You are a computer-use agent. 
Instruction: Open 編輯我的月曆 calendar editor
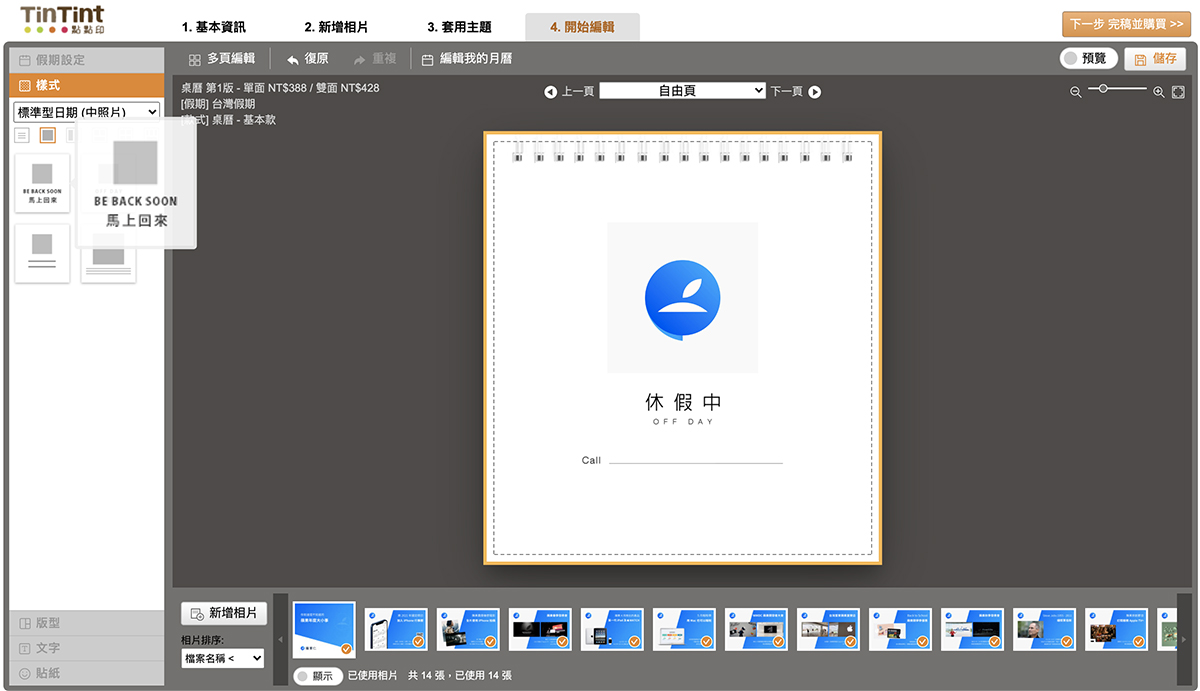[x=467, y=59]
